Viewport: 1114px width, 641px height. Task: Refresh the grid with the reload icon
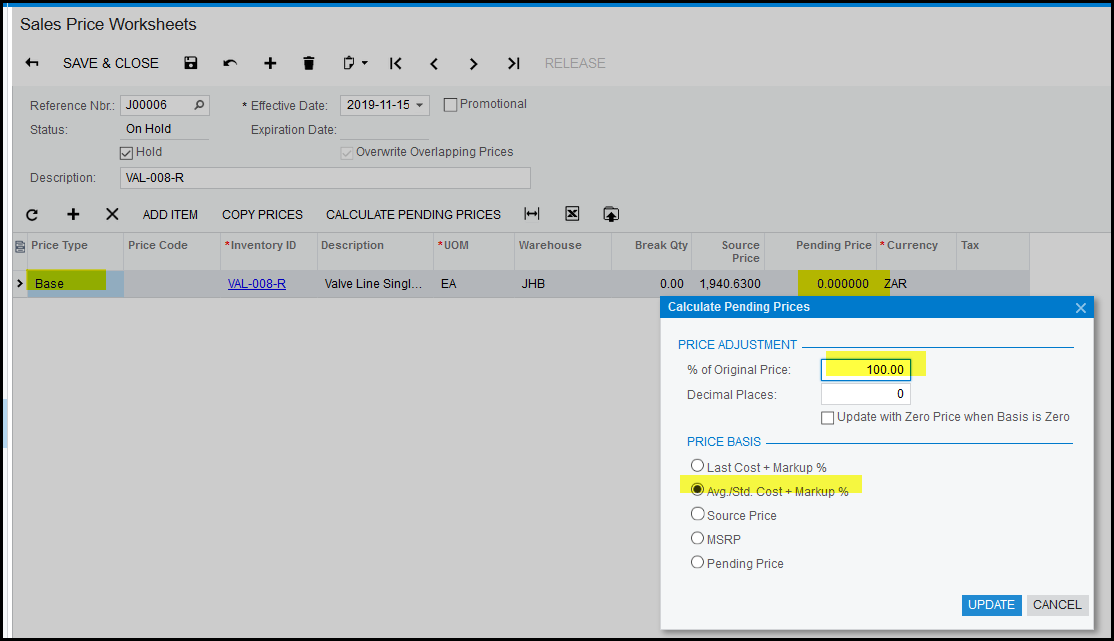[x=32, y=214]
